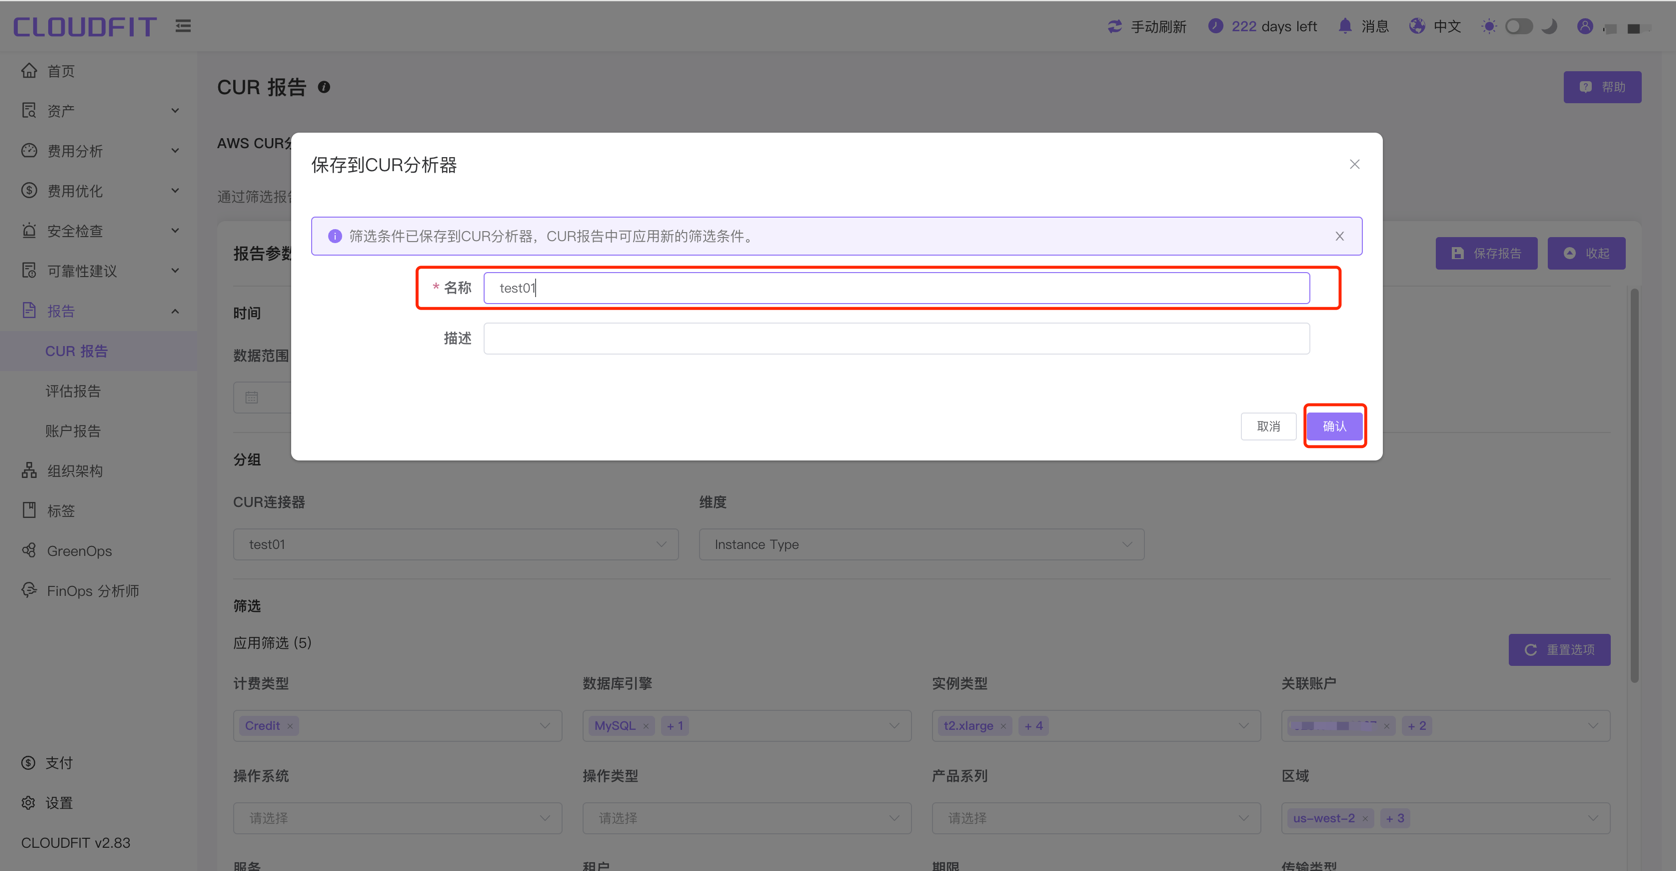1676x871 pixels.
Task: Open the 关联账户 dropdown arrow
Action: tap(1593, 726)
